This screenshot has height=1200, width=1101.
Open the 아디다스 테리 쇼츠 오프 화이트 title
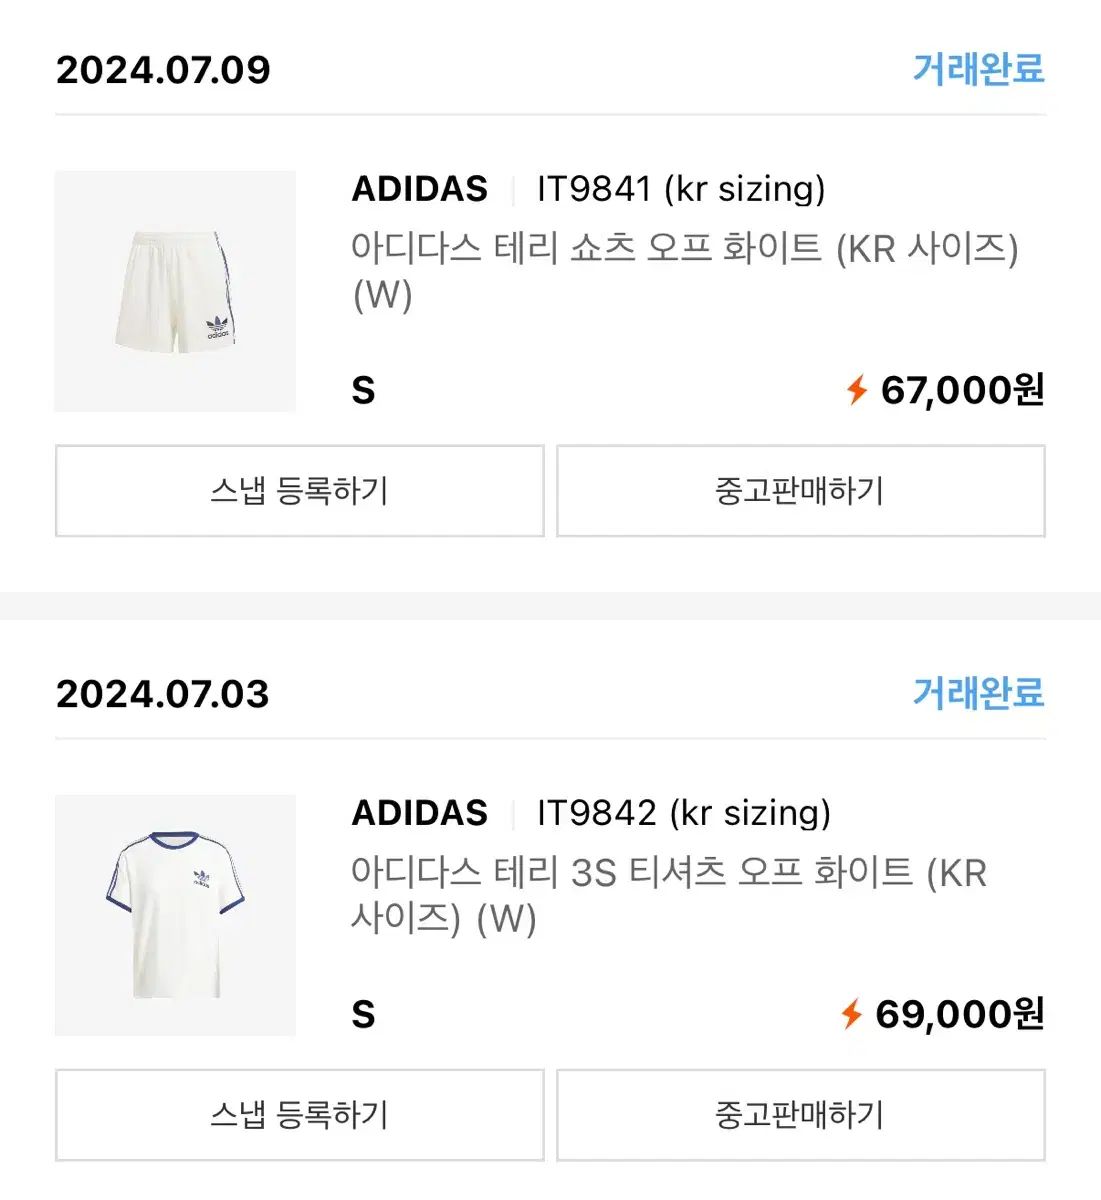coord(684,270)
